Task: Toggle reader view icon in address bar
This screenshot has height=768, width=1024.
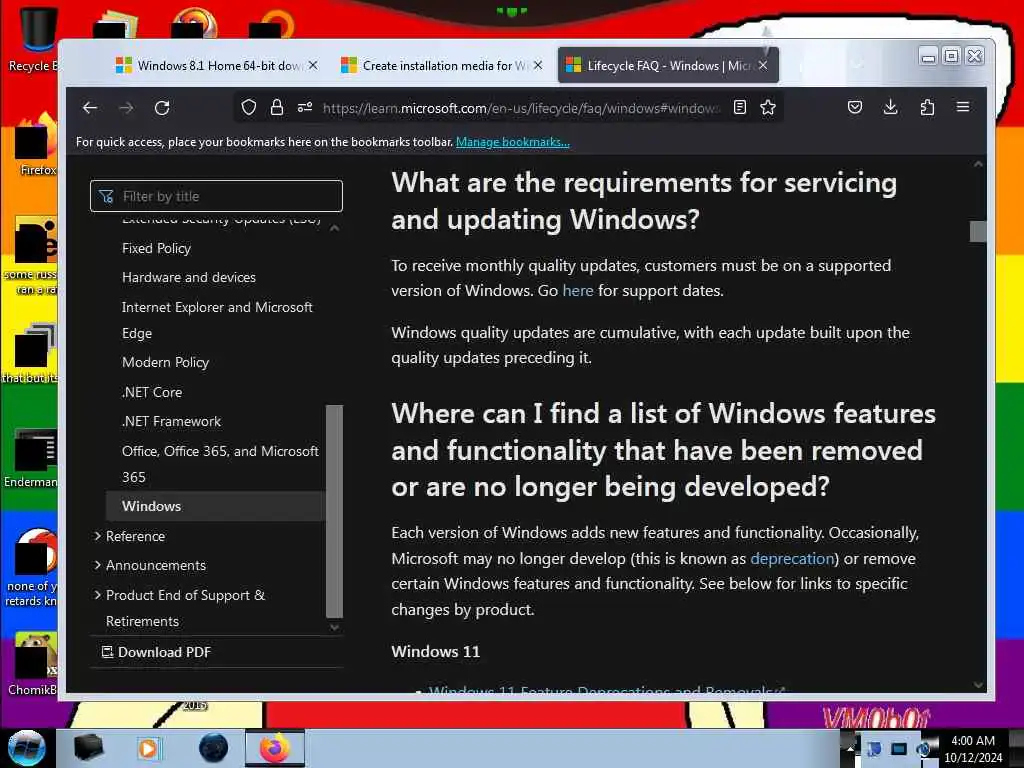Action: pyautogui.click(x=740, y=108)
